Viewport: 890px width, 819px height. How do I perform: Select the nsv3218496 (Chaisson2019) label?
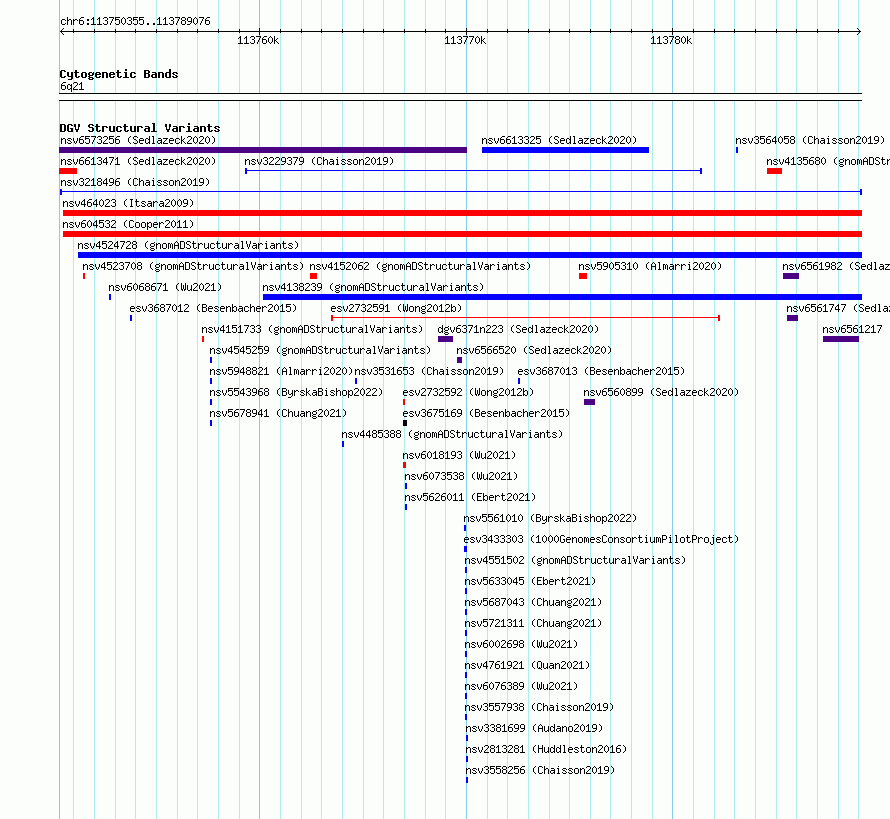coord(135,182)
